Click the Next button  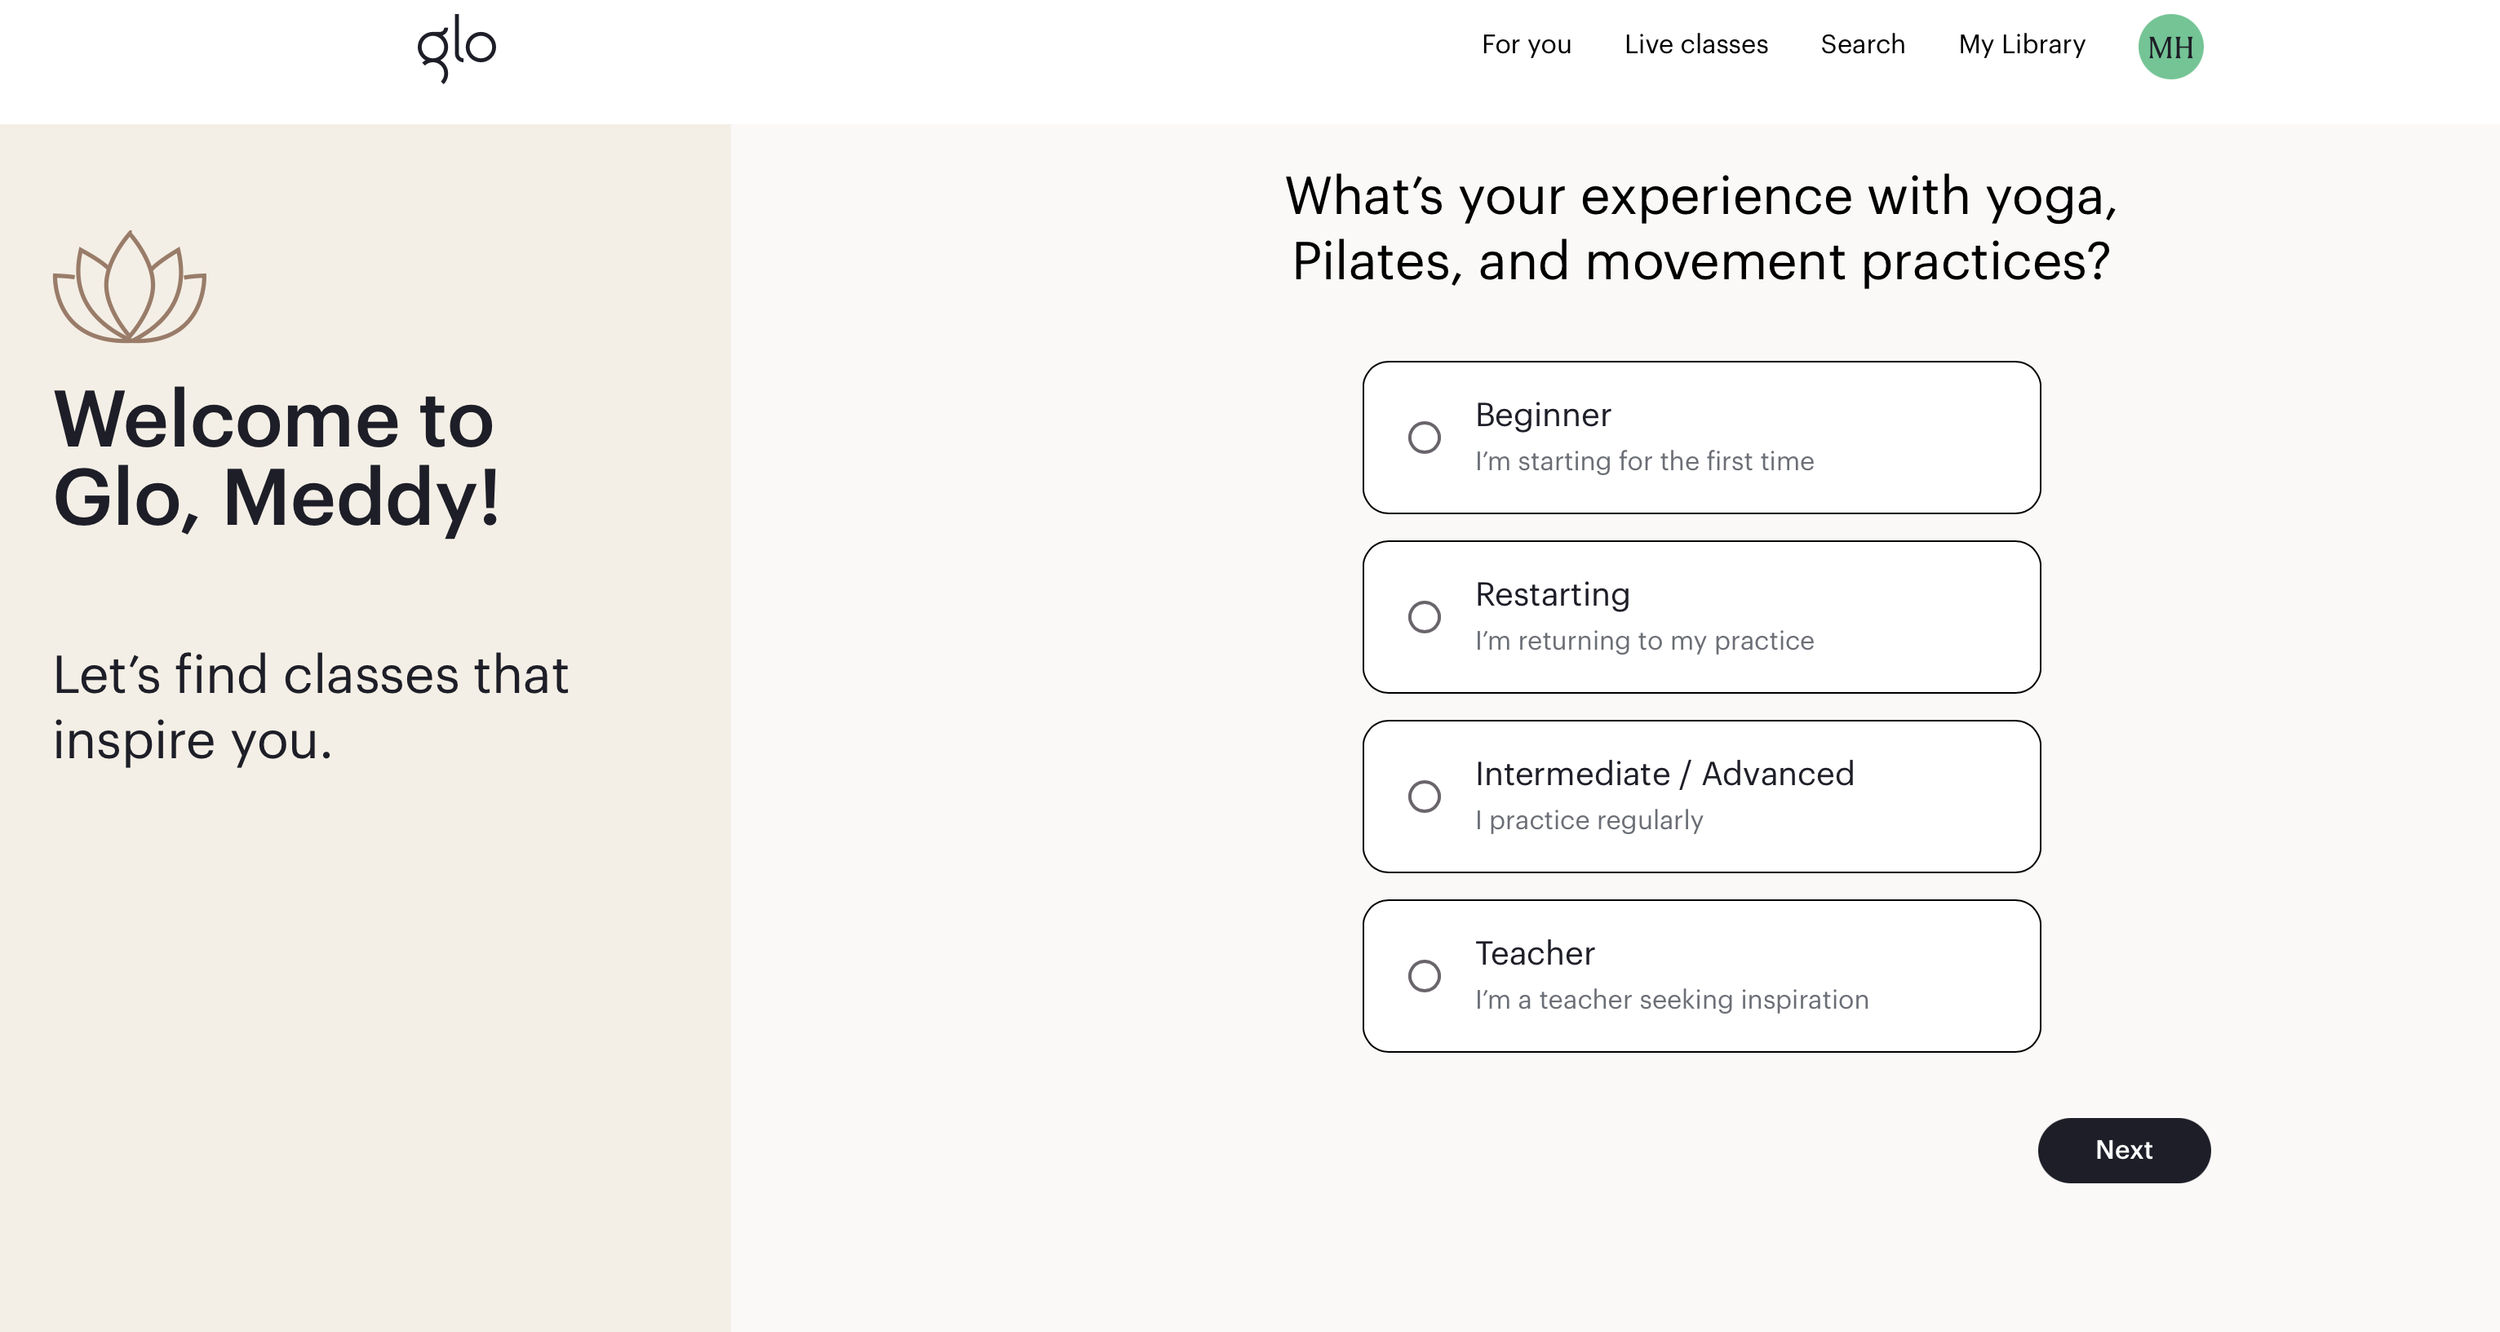(x=2124, y=1150)
